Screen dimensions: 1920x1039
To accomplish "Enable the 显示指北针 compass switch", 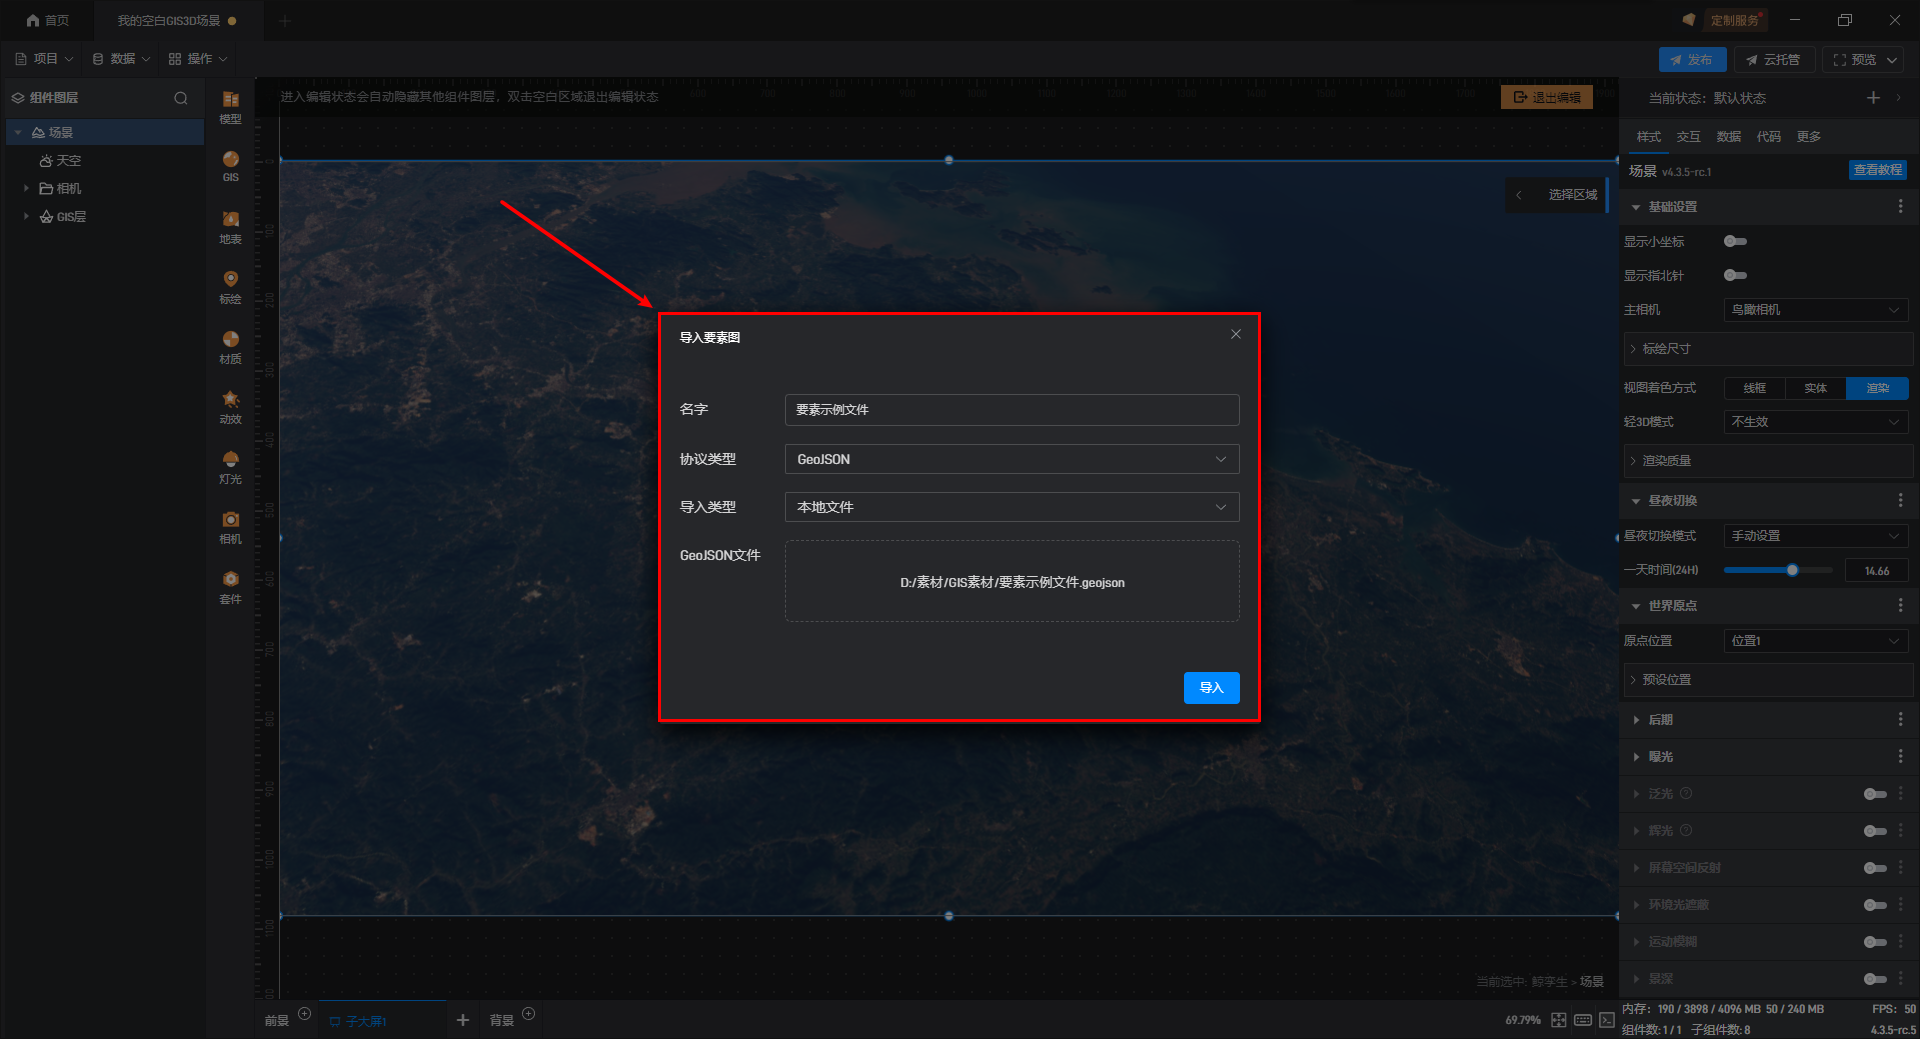I will click(x=1735, y=275).
